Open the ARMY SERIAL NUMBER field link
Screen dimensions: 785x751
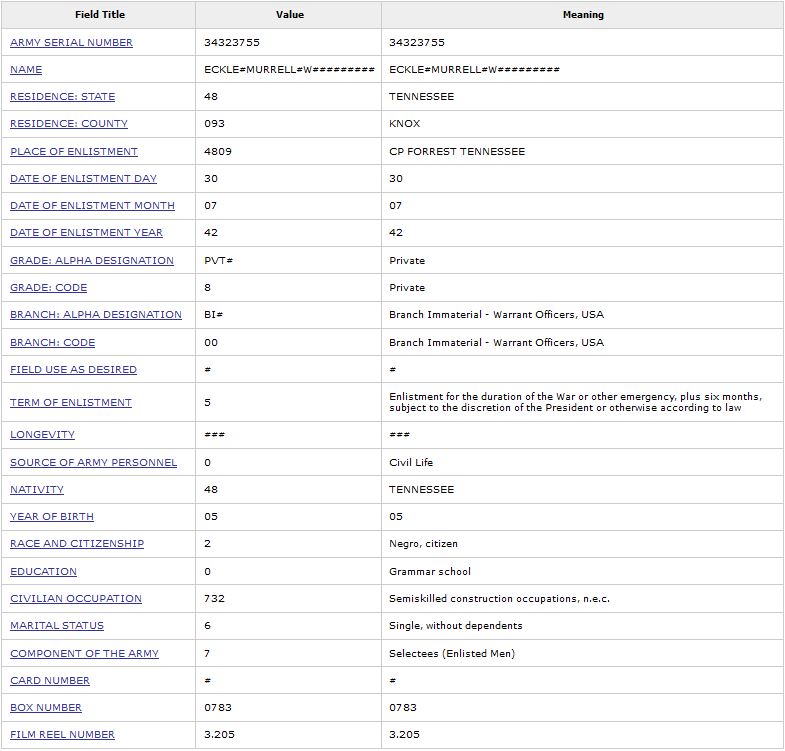click(x=71, y=43)
